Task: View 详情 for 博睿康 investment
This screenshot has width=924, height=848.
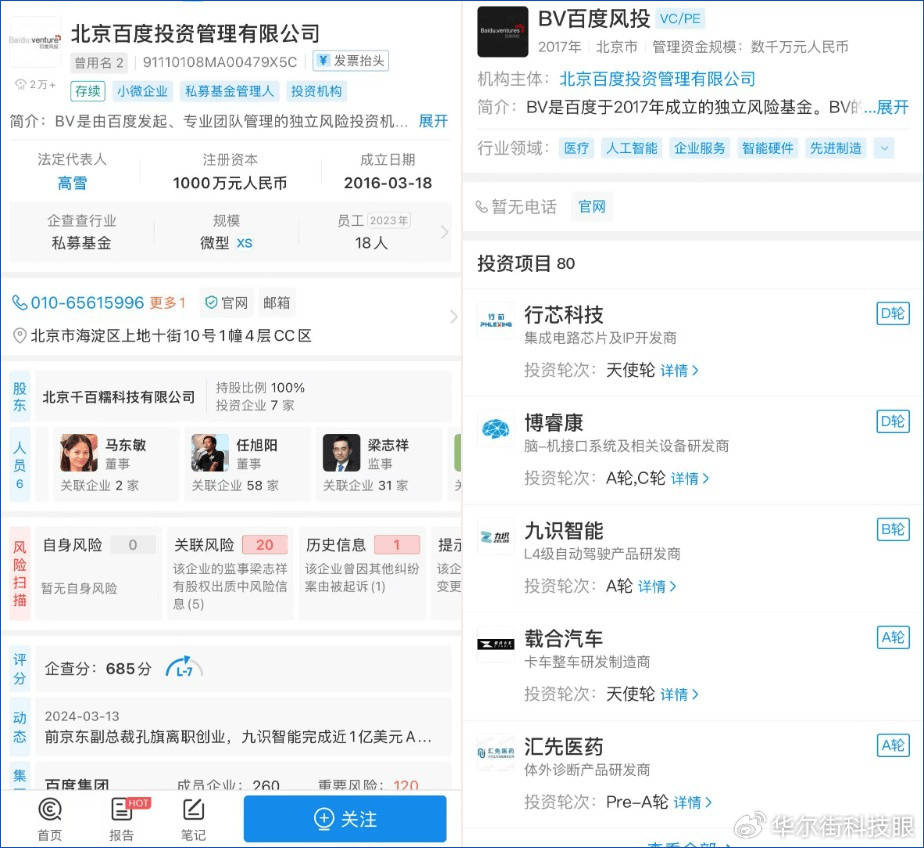Action: (690, 479)
